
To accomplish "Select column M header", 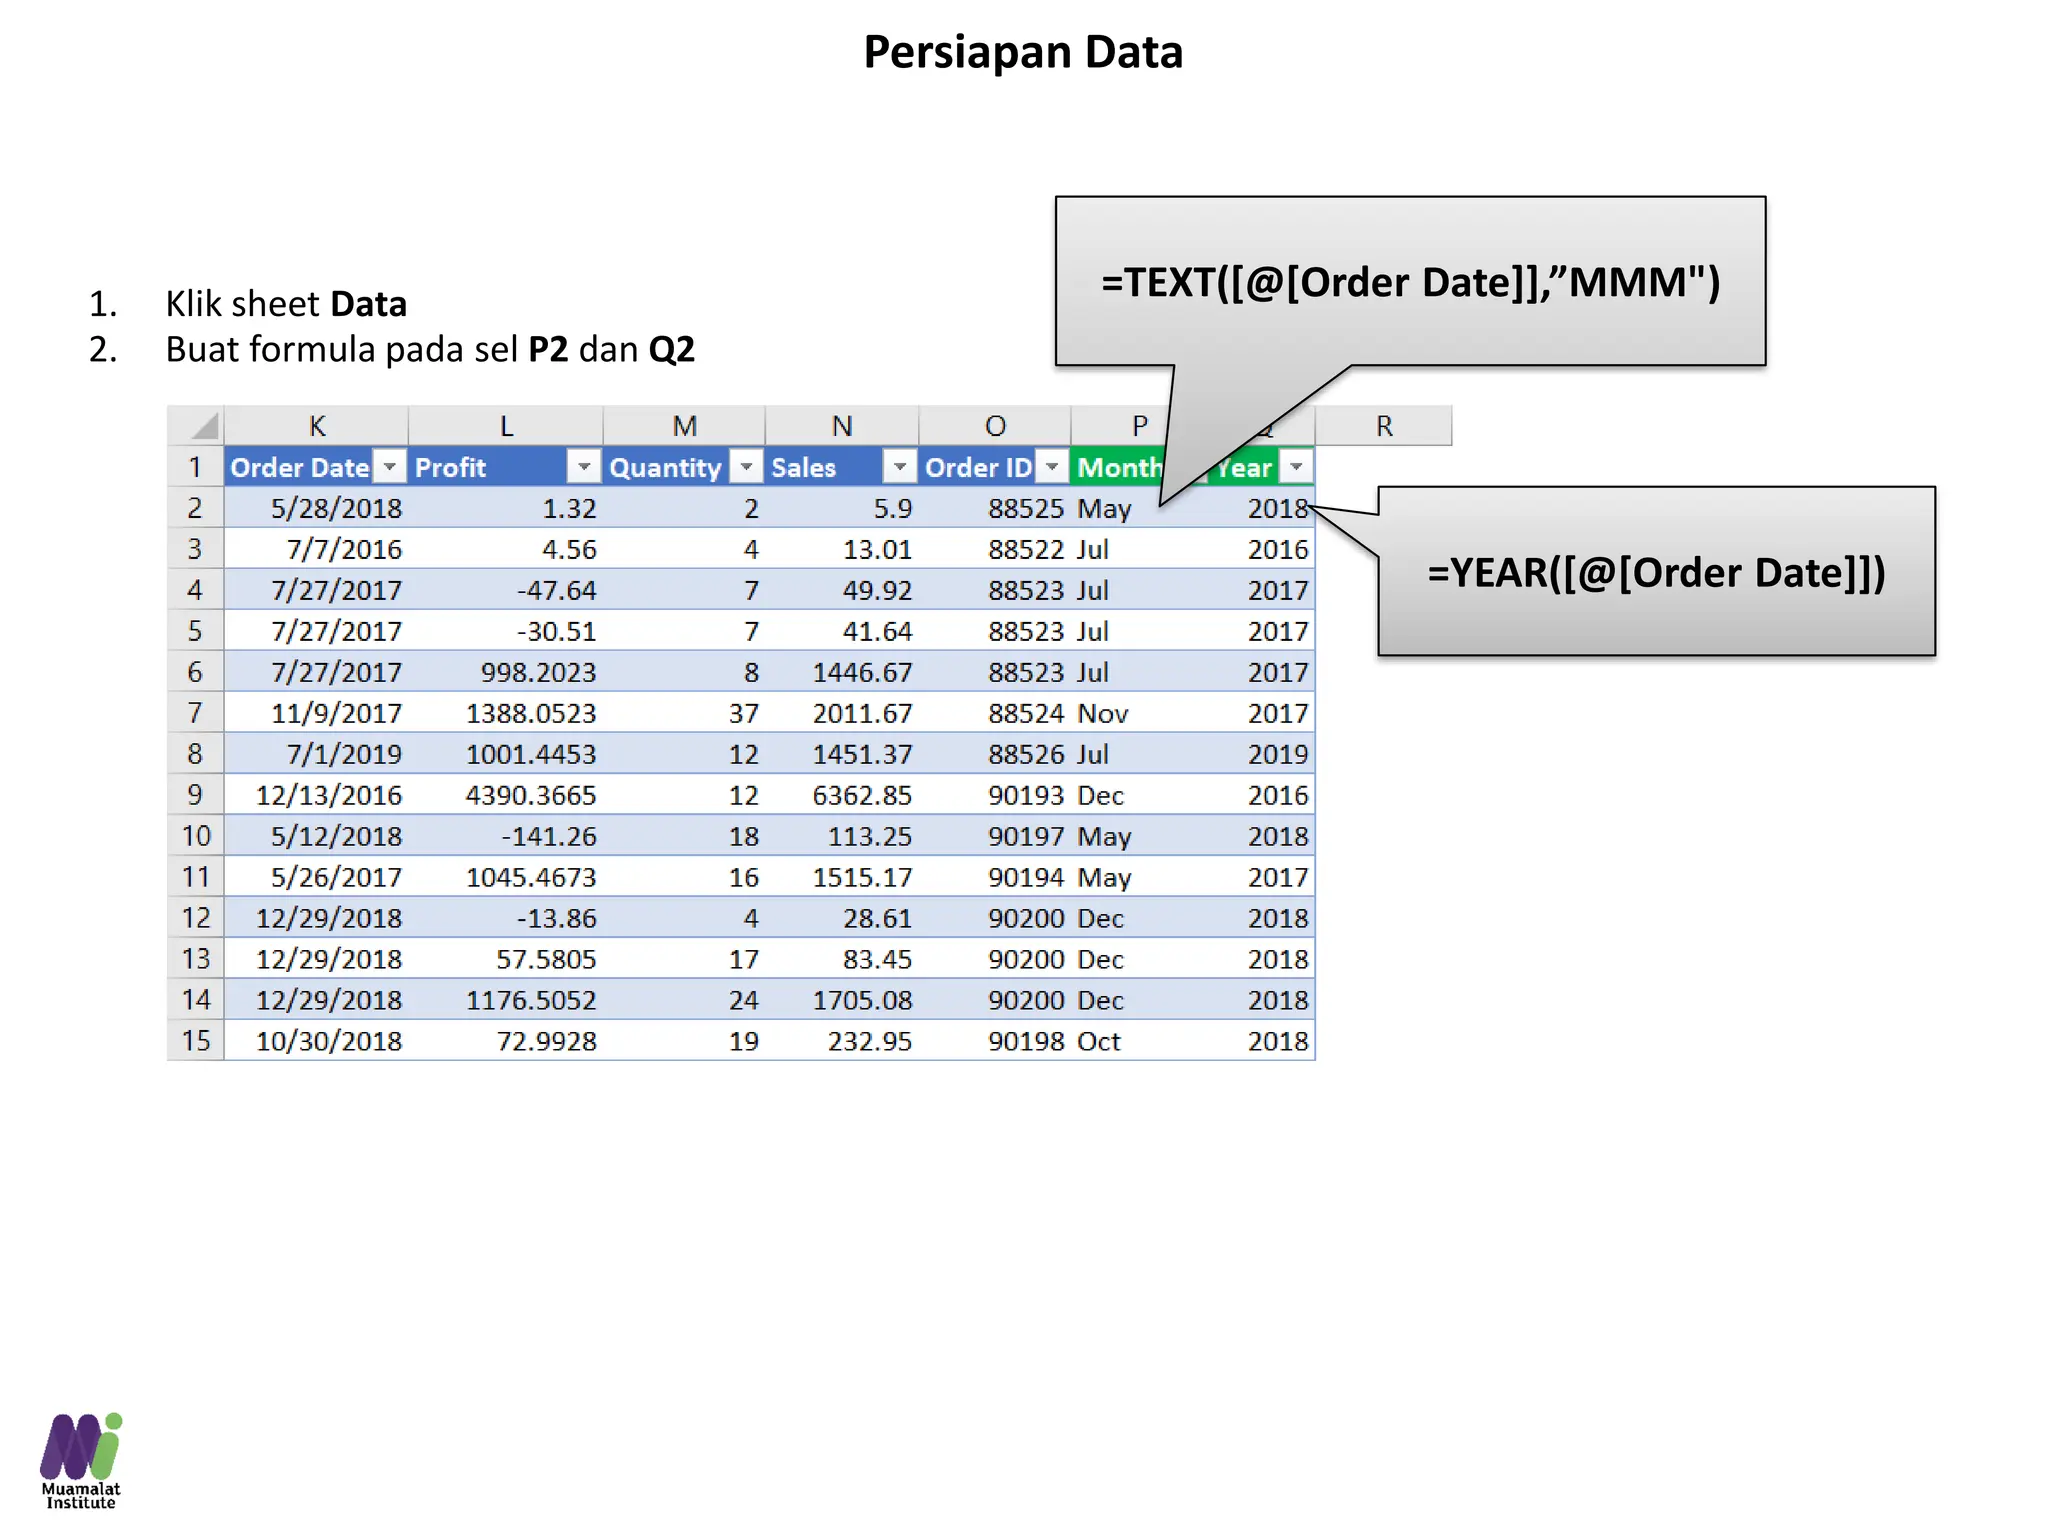I will point(684,426).
